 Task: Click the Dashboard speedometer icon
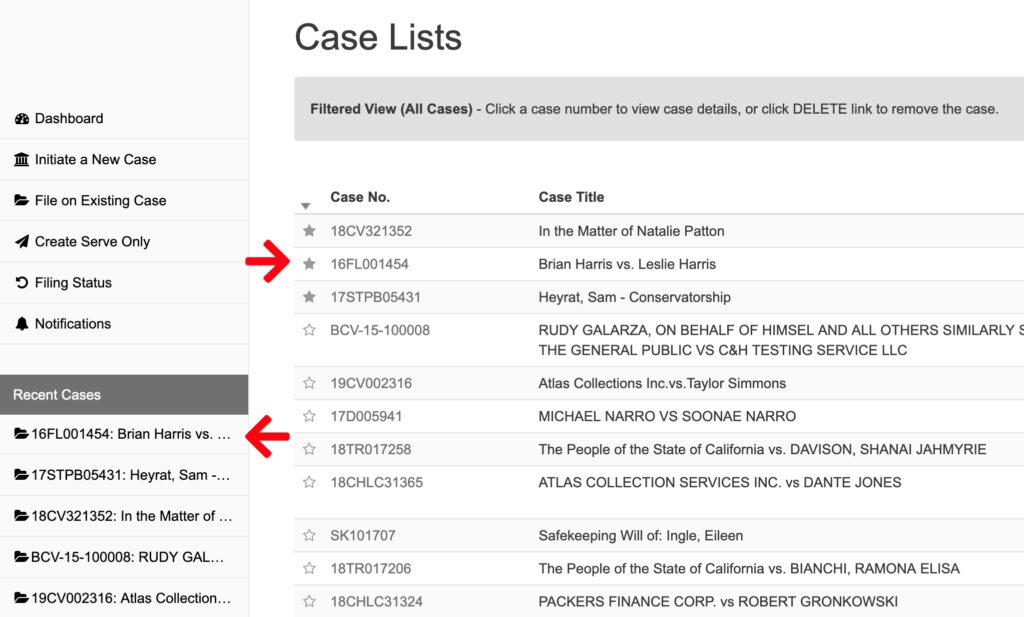pyautogui.click(x=22, y=118)
